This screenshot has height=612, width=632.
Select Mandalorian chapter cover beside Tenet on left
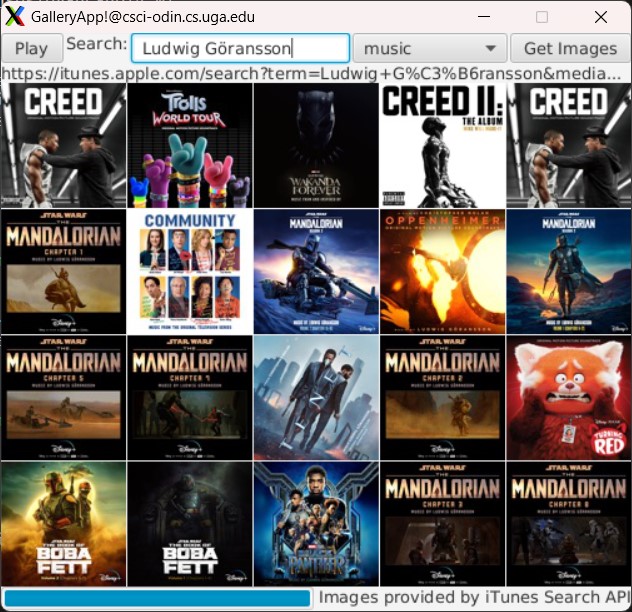[x=190, y=398]
